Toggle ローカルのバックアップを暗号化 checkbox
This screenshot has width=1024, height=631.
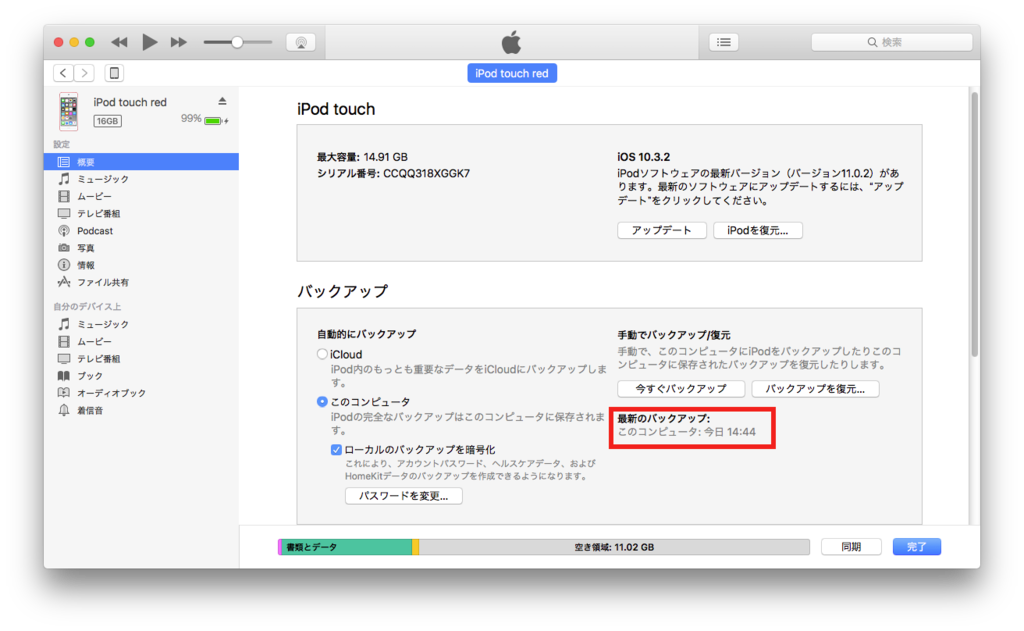[336, 449]
